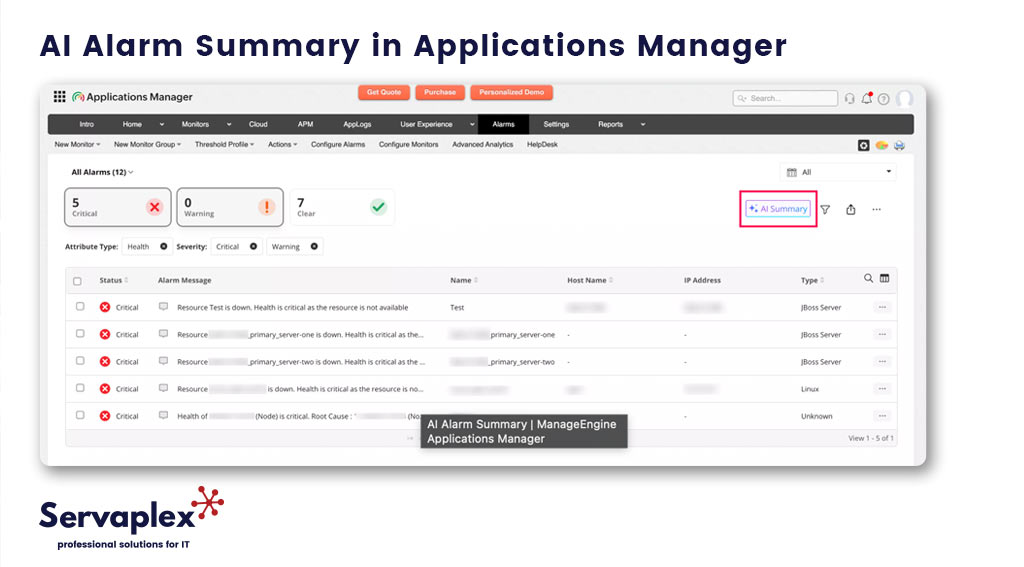This screenshot has width=1024, height=567.
Task: Click the table search magnifier icon
Action: 868,278
